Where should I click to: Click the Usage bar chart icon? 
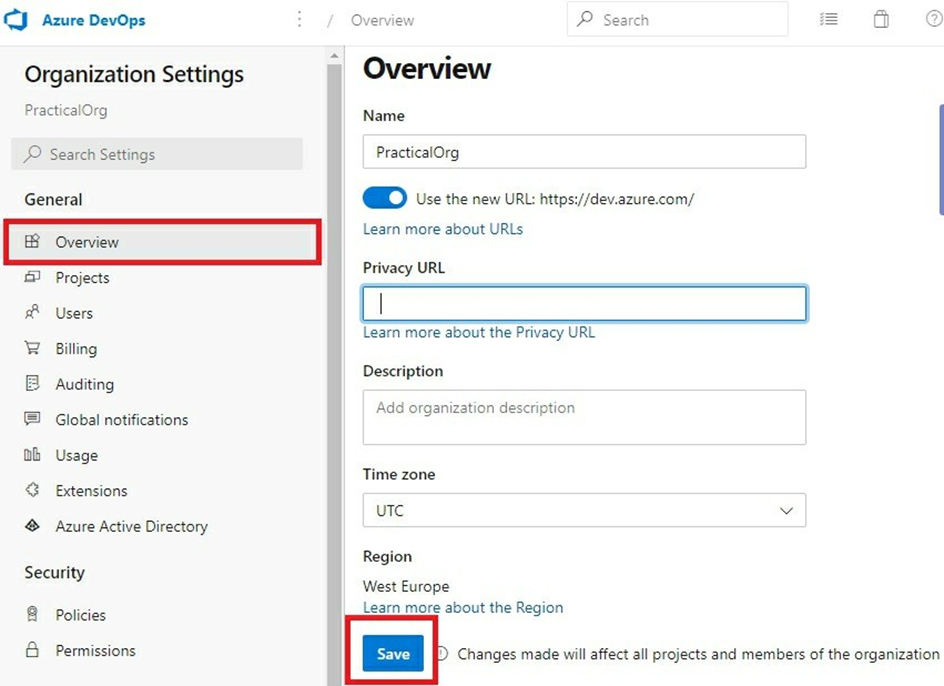coord(32,454)
